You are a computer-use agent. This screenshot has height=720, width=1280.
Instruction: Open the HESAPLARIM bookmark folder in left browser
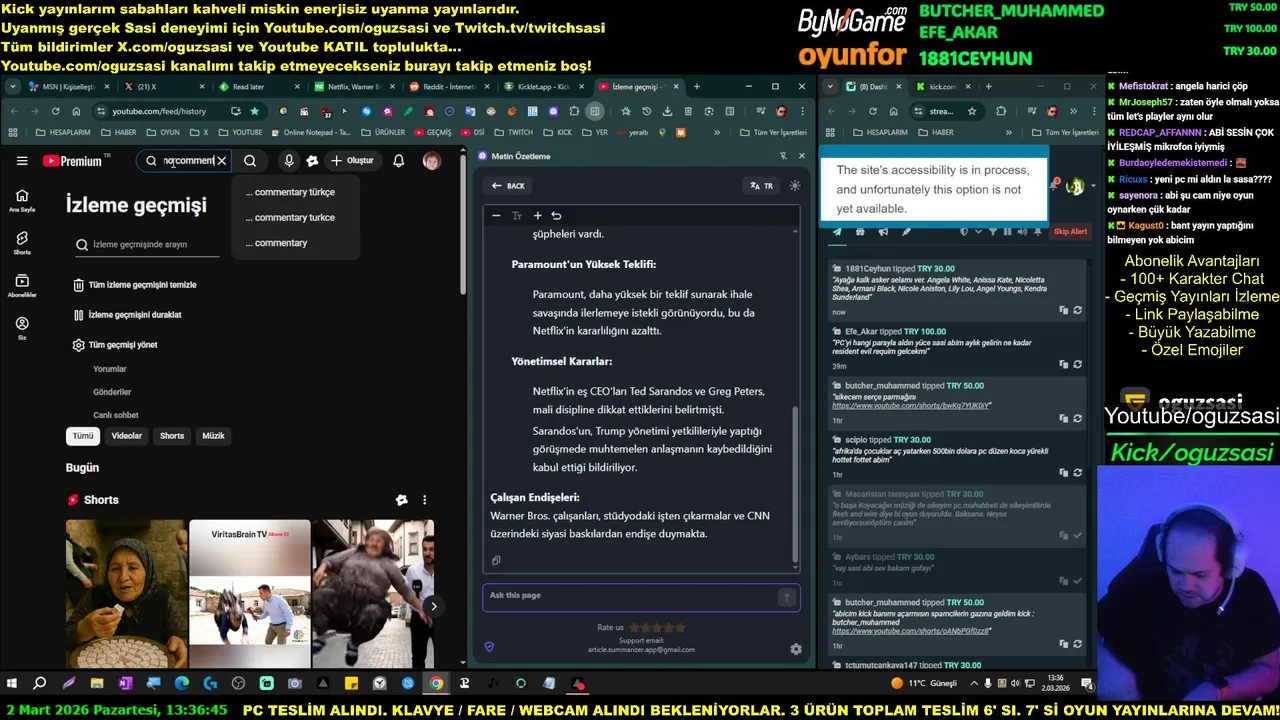point(62,132)
